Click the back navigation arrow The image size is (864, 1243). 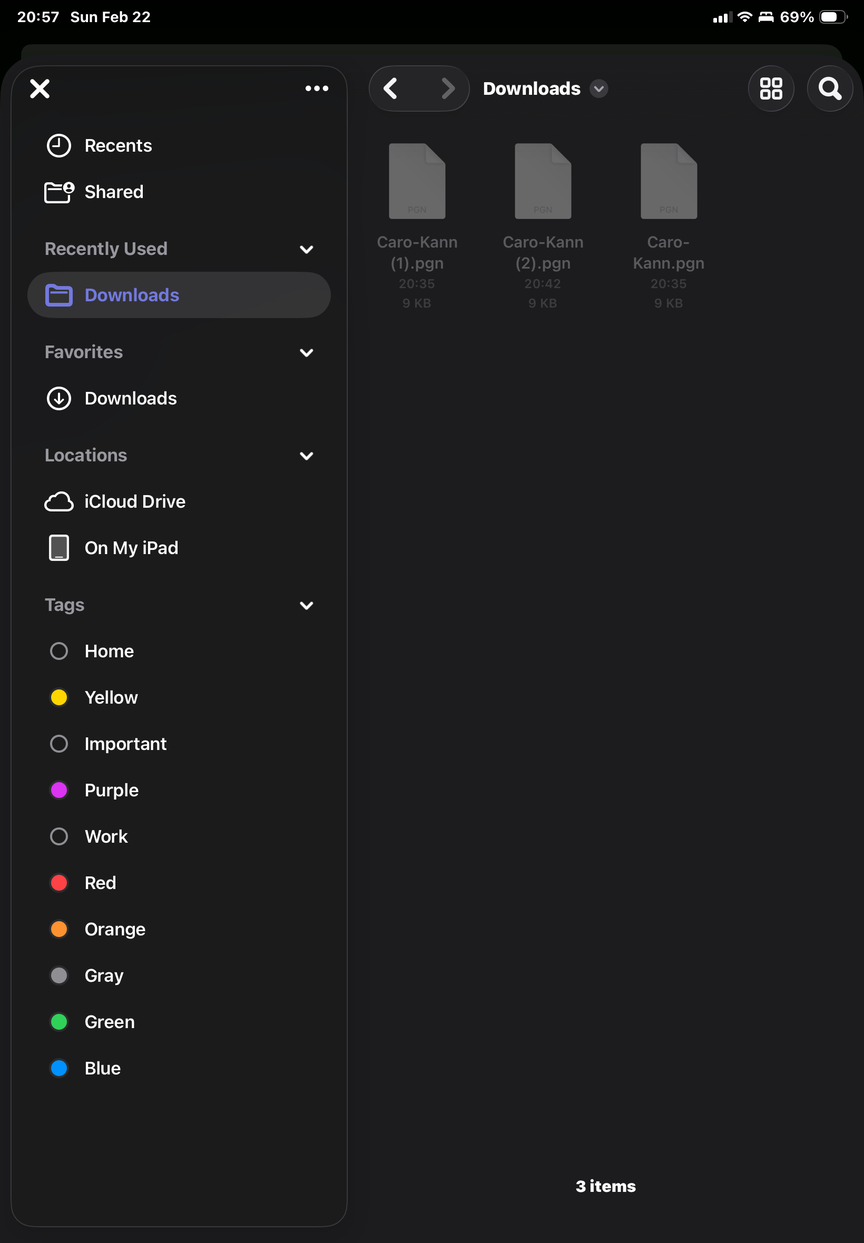click(x=392, y=89)
